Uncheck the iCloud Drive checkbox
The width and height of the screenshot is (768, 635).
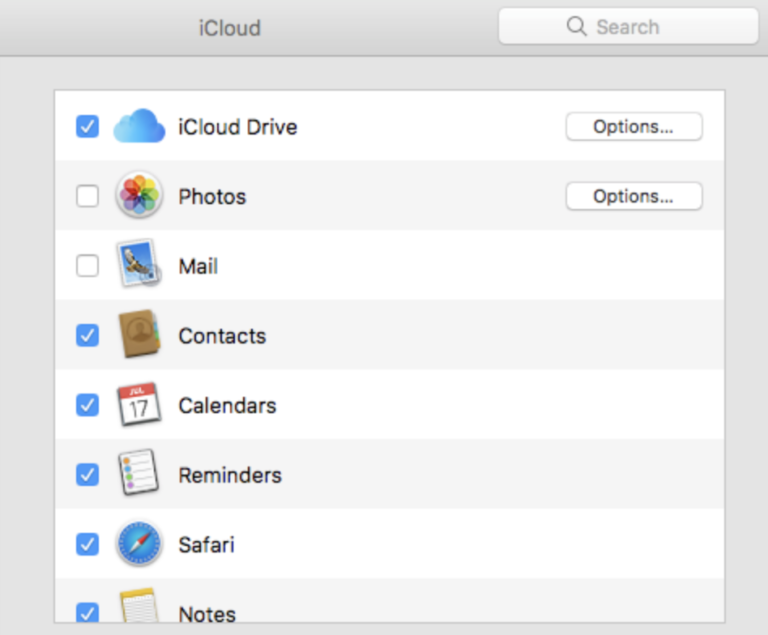click(87, 126)
